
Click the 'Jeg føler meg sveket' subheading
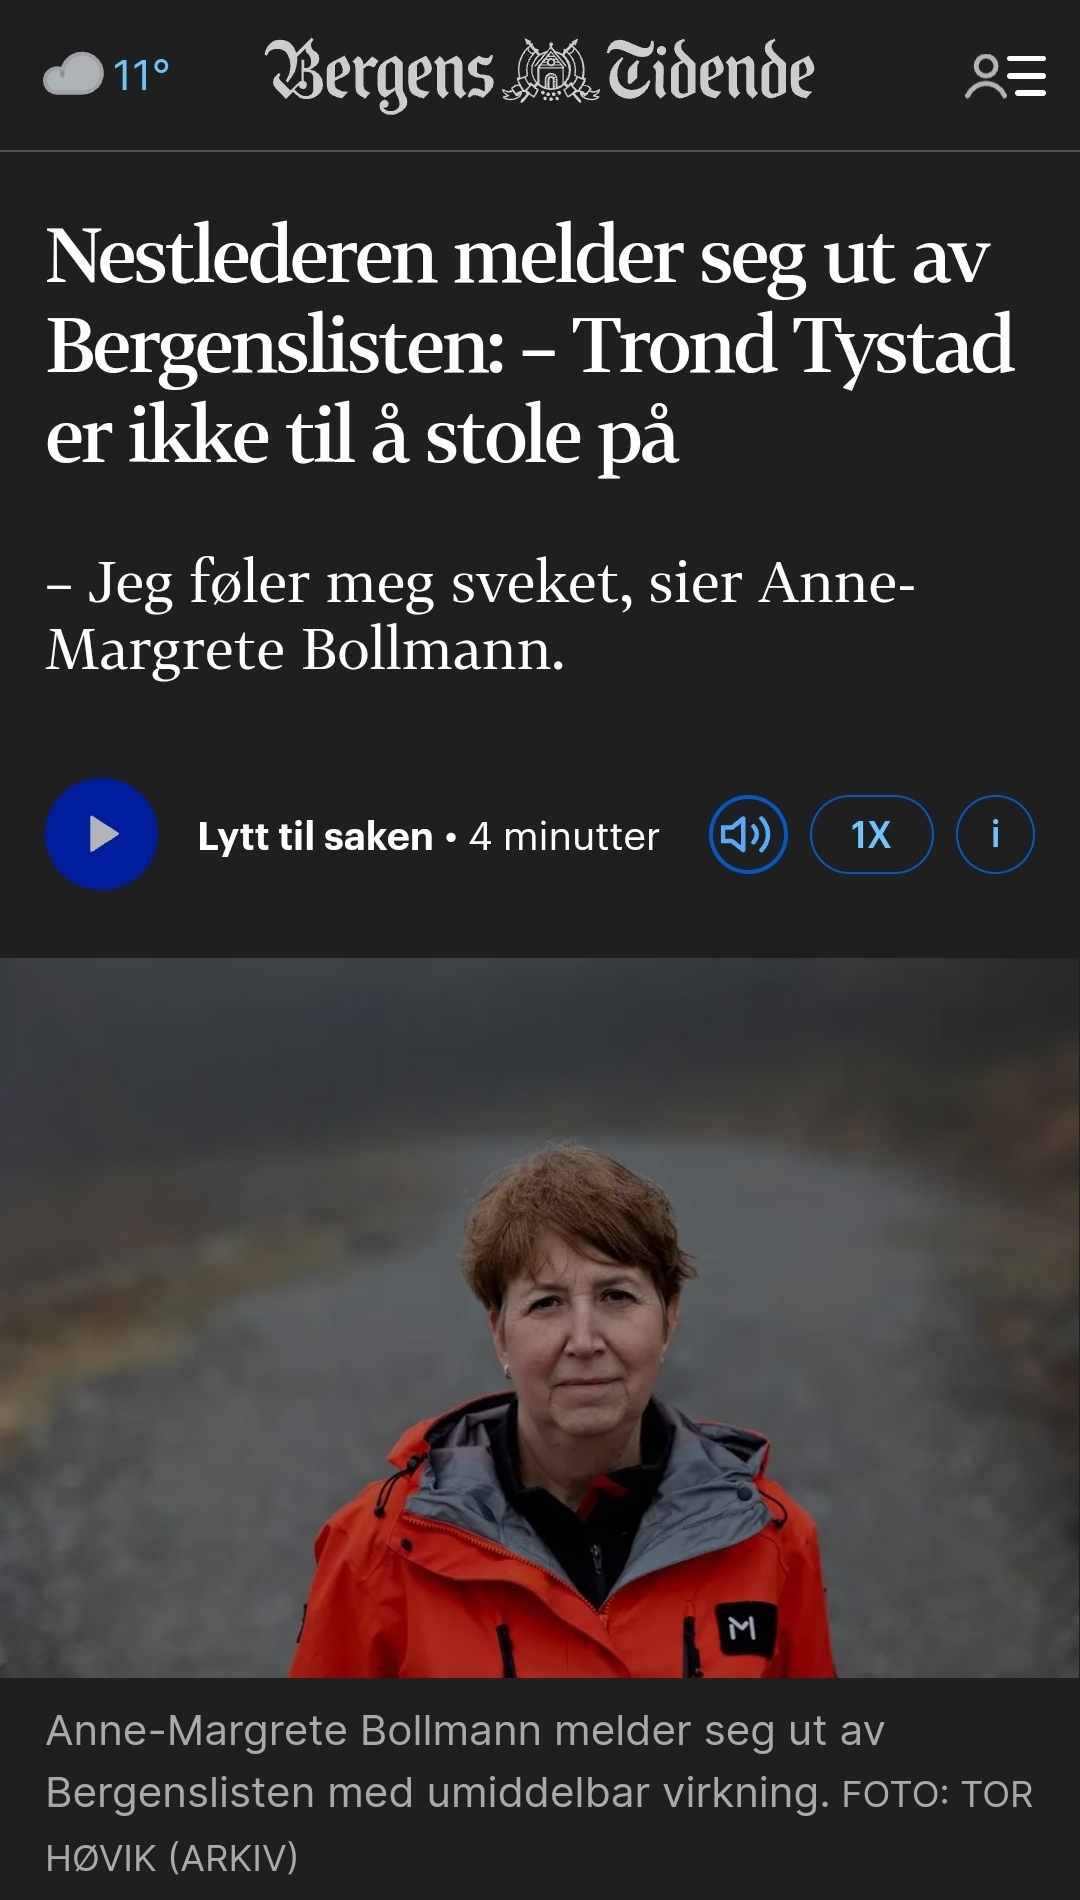click(x=480, y=615)
